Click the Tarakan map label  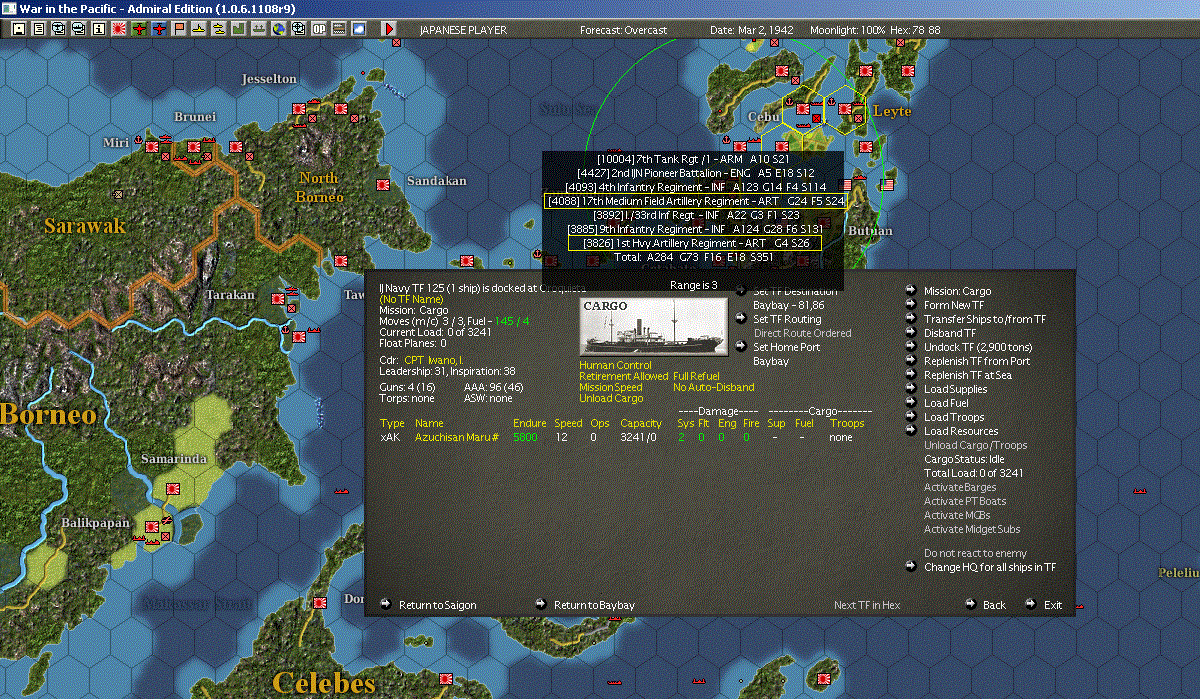230,296
